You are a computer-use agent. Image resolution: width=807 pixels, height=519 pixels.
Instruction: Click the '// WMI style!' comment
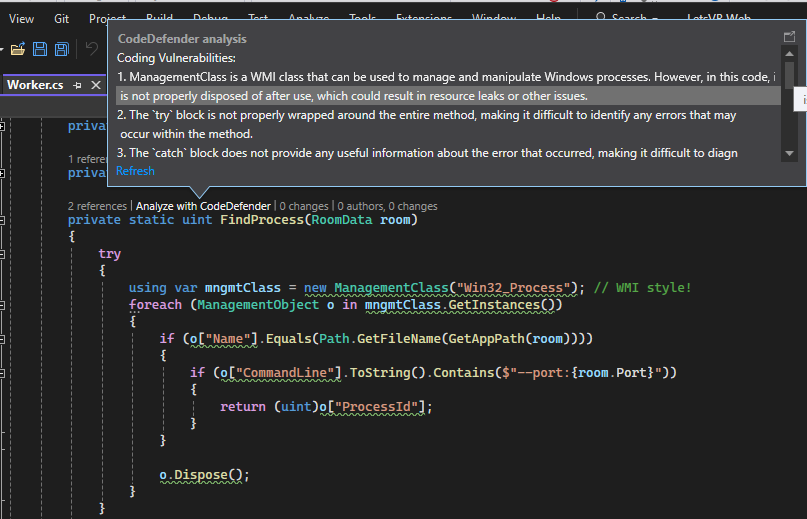click(642, 288)
